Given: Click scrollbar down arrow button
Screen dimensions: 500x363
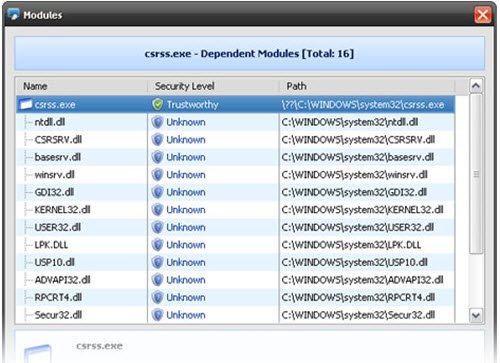Looking at the screenshot, I should tap(476, 315).
